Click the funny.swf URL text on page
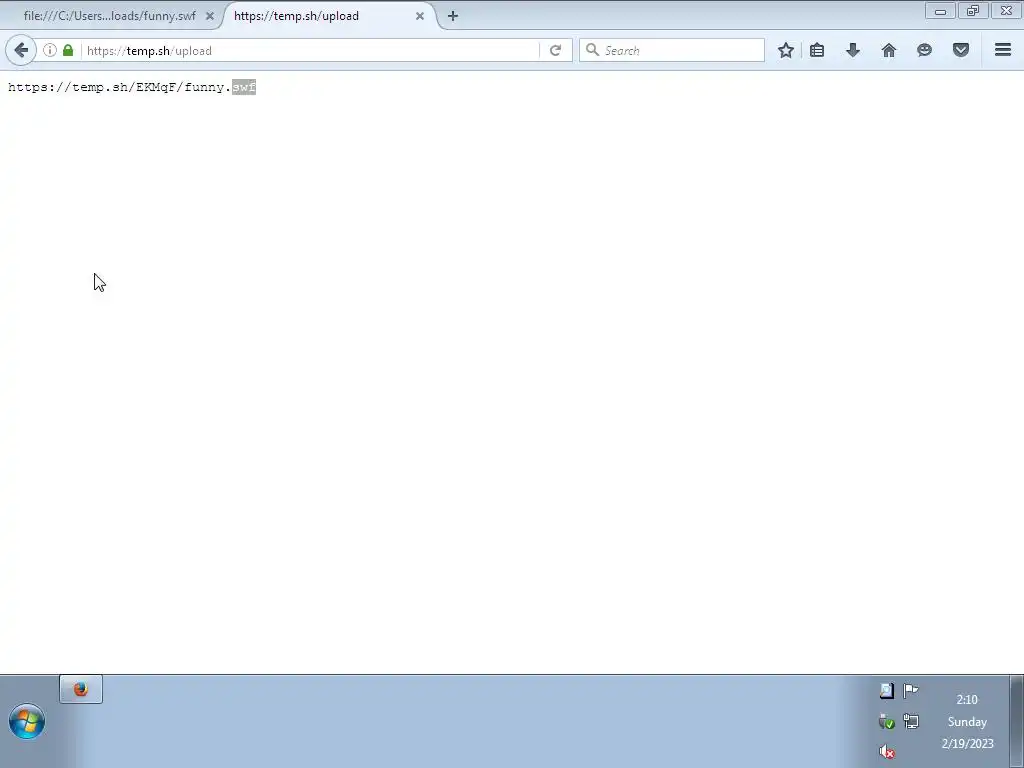 point(132,87)
